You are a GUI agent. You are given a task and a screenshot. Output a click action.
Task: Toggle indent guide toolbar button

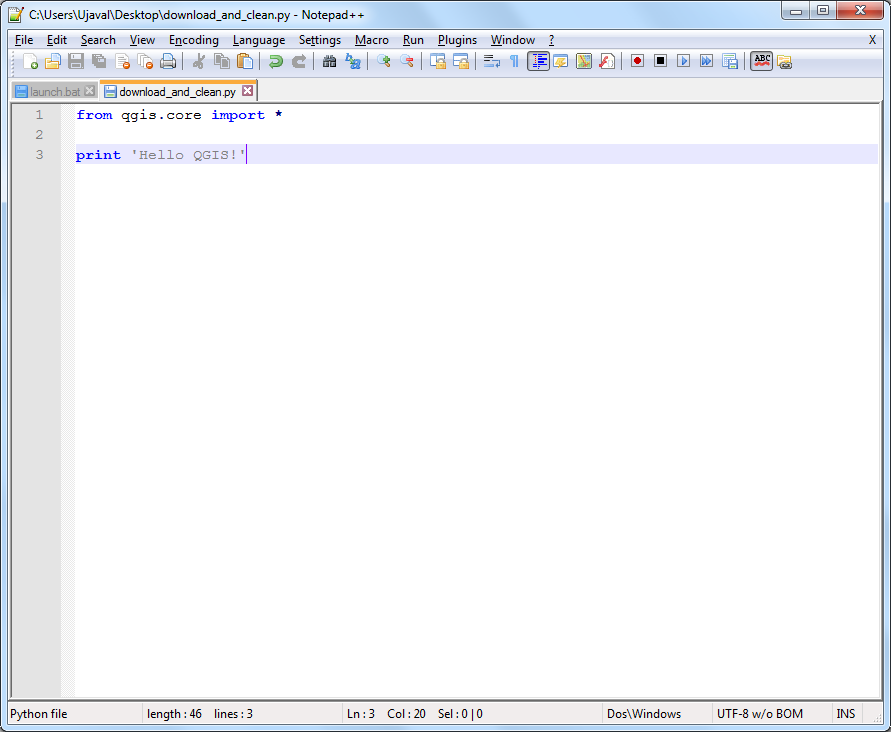pyautogui.click(x=538, y=61)
